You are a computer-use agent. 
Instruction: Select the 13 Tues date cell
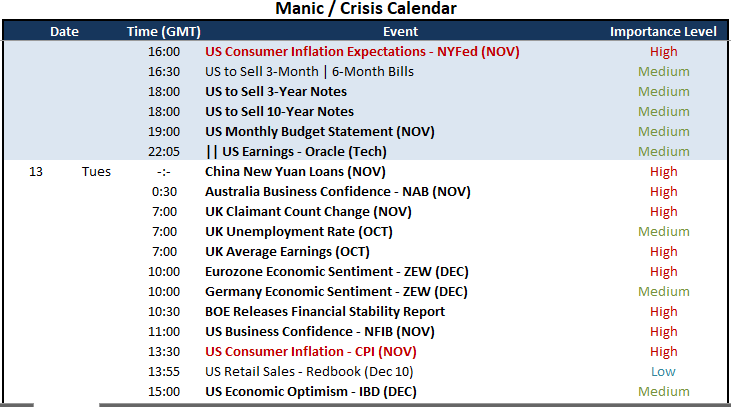70,172
